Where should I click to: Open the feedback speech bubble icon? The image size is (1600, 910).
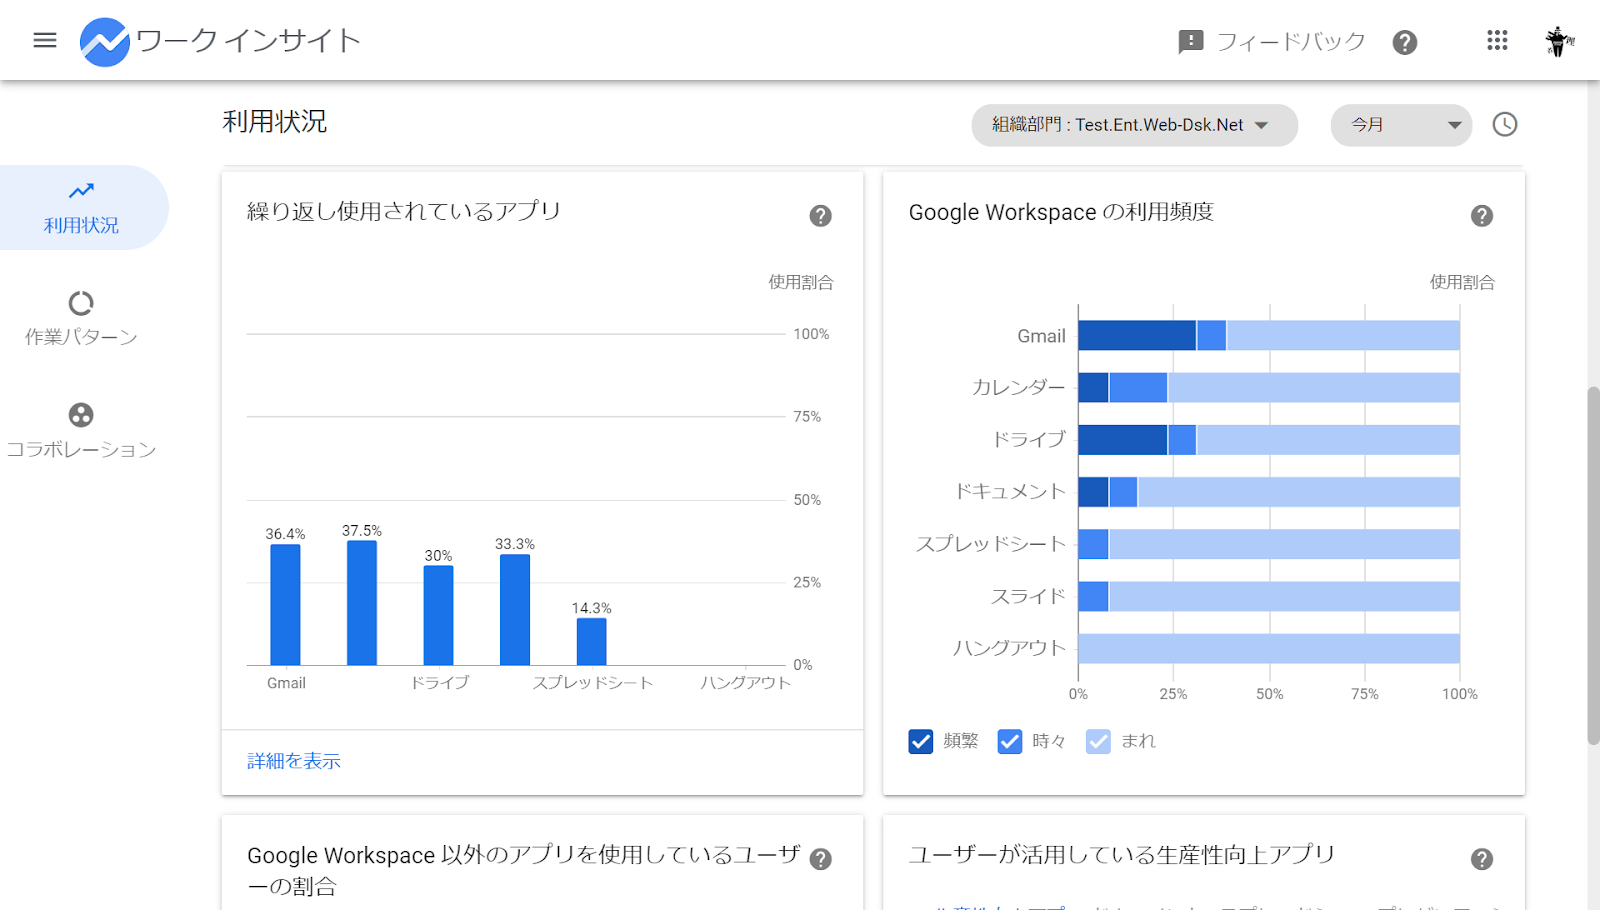click(1190, 42)
